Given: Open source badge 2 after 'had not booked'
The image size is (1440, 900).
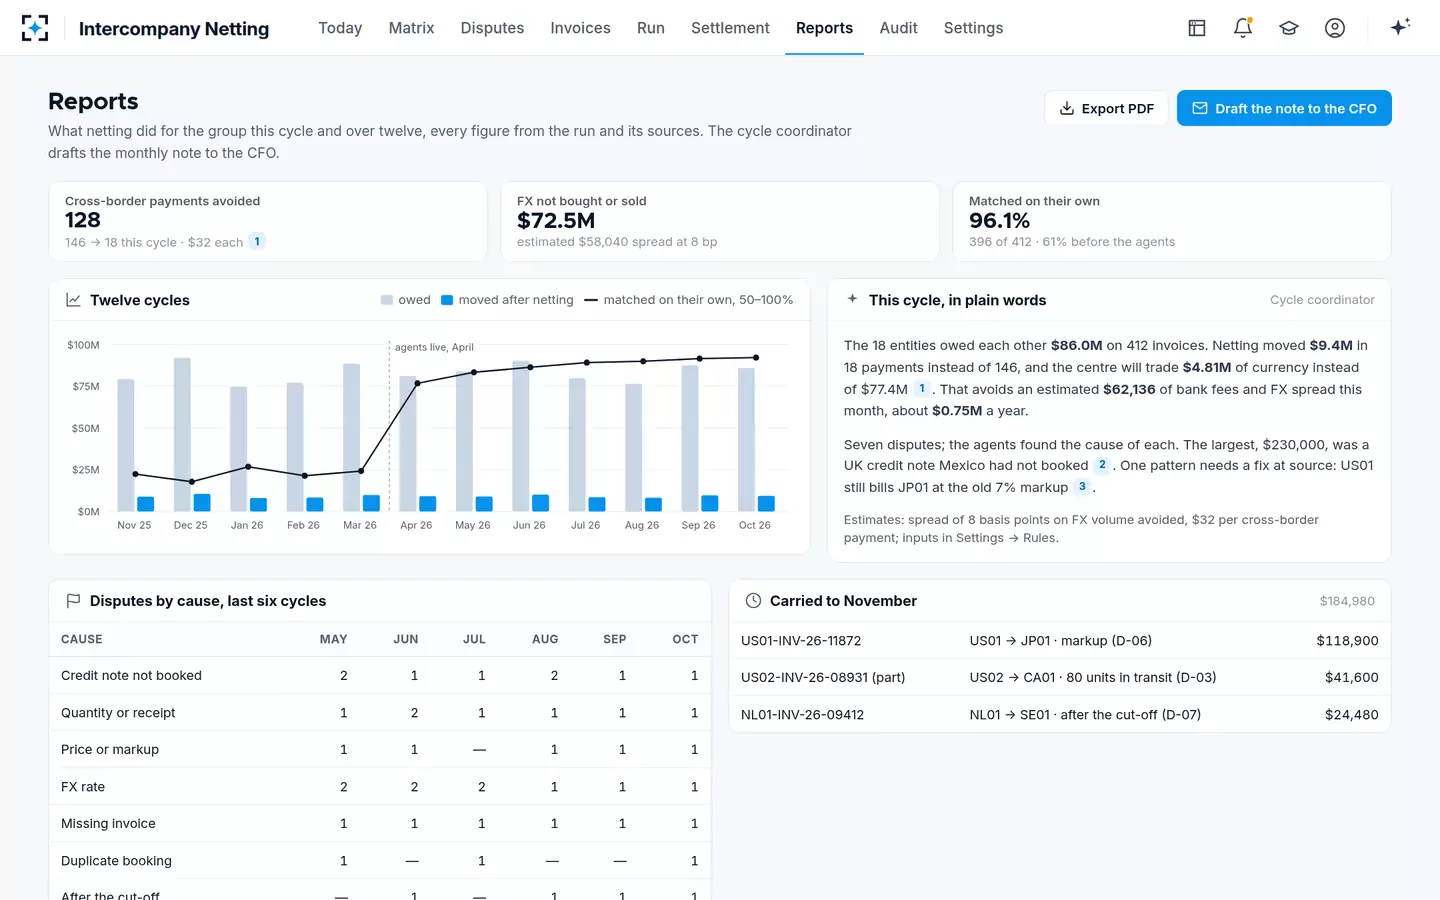Looking at the screenshot, I should coord(1102,465).
